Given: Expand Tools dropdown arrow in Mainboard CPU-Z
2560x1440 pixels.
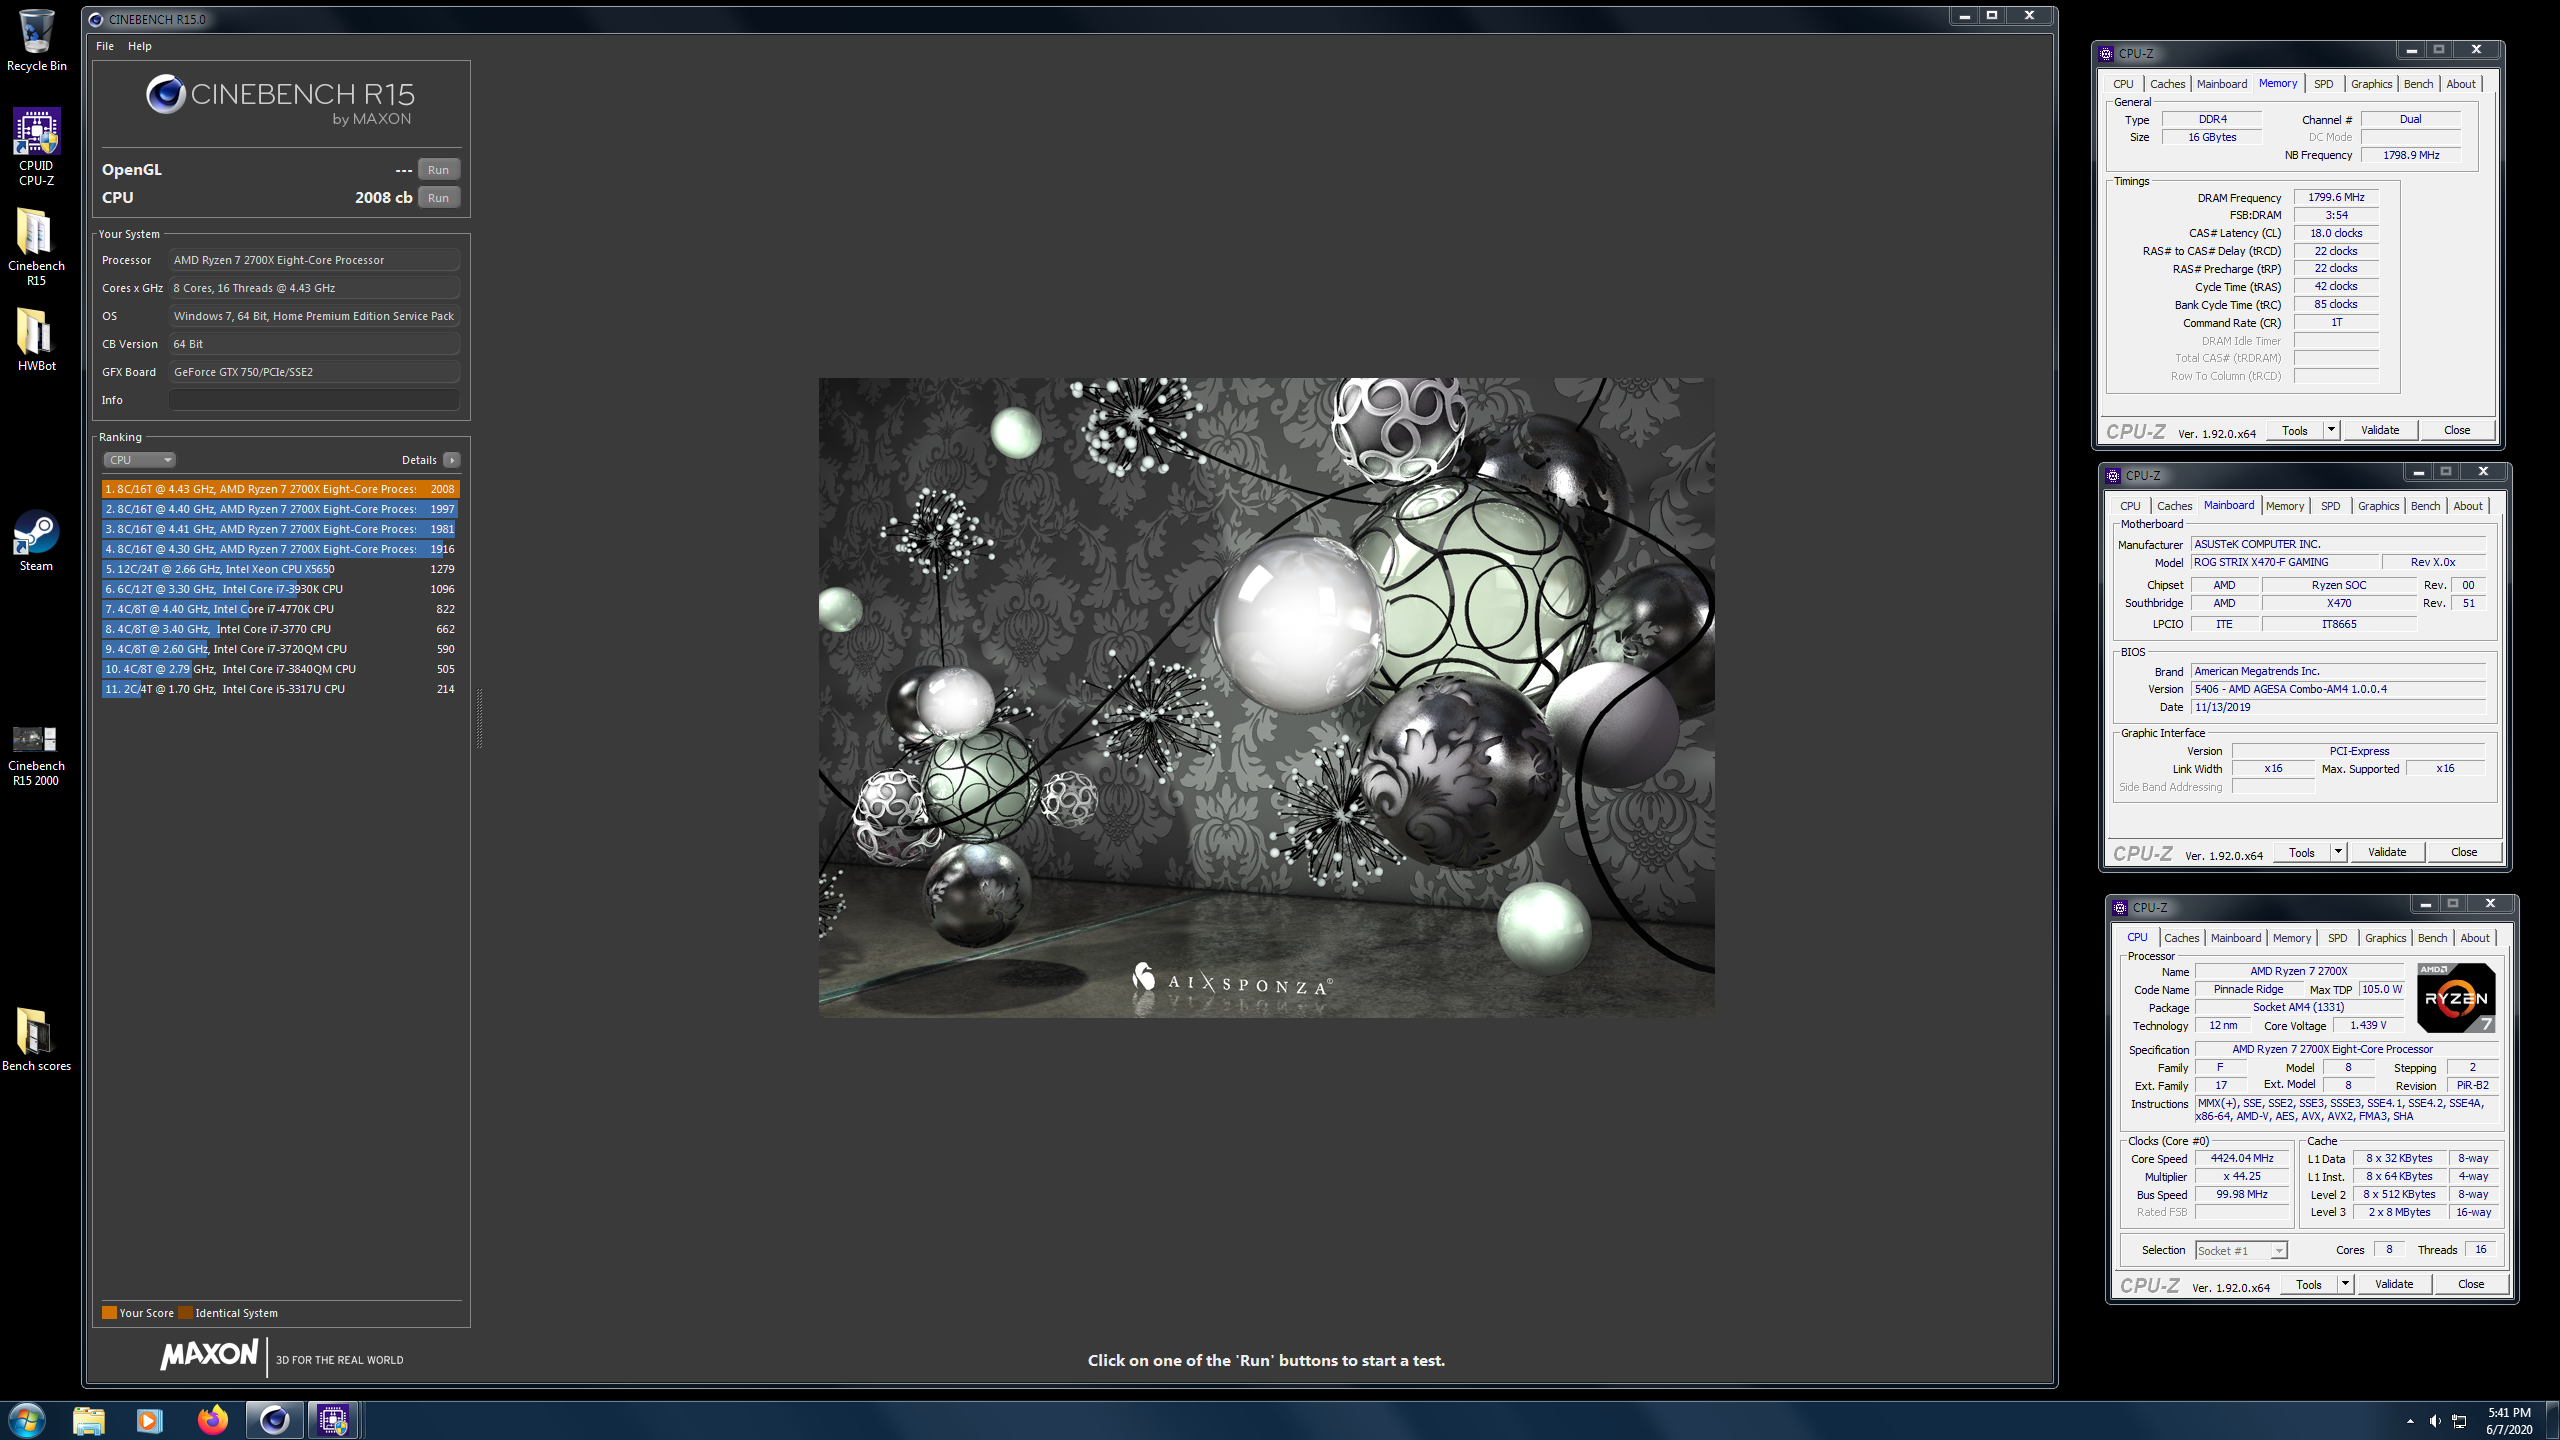Looking at the screenshot, I should [2338, 852].
